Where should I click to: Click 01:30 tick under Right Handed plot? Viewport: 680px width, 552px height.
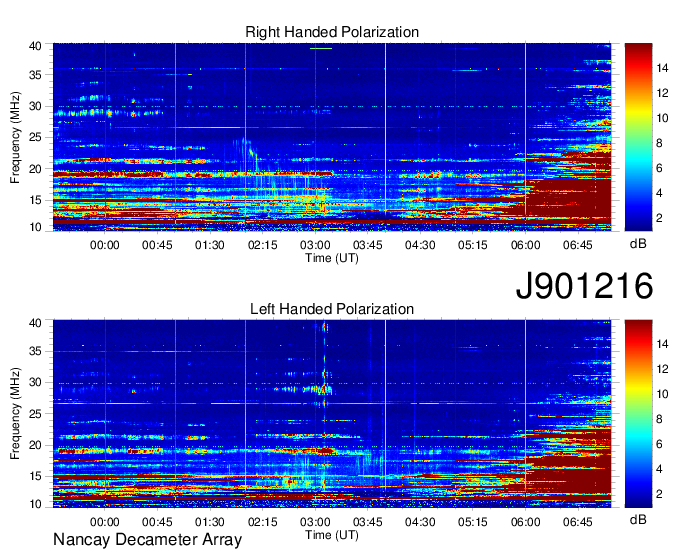[210, 245]
